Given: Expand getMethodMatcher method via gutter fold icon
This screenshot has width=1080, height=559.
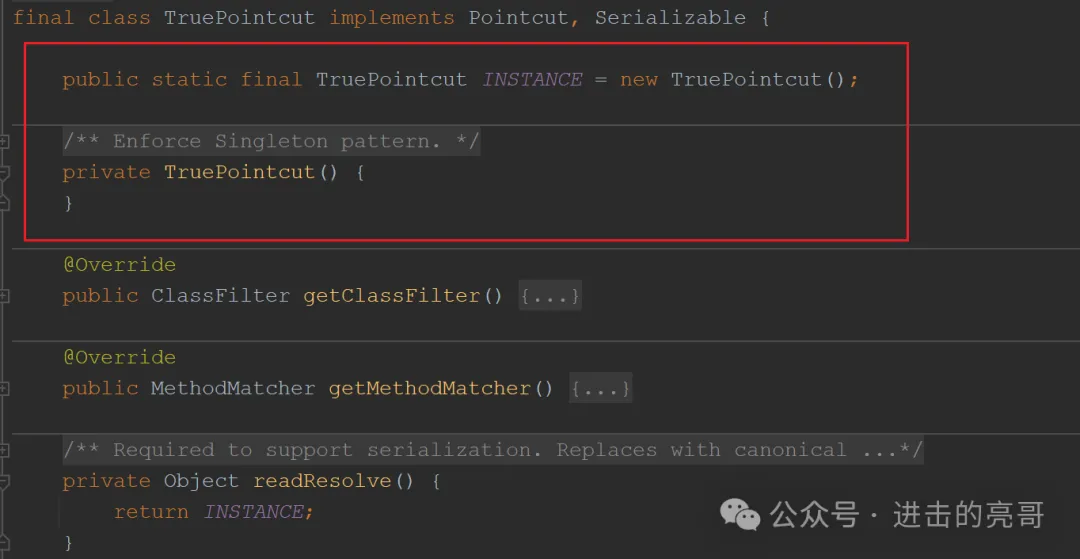Looking at the screenshot, I should [x=4, y=388].
